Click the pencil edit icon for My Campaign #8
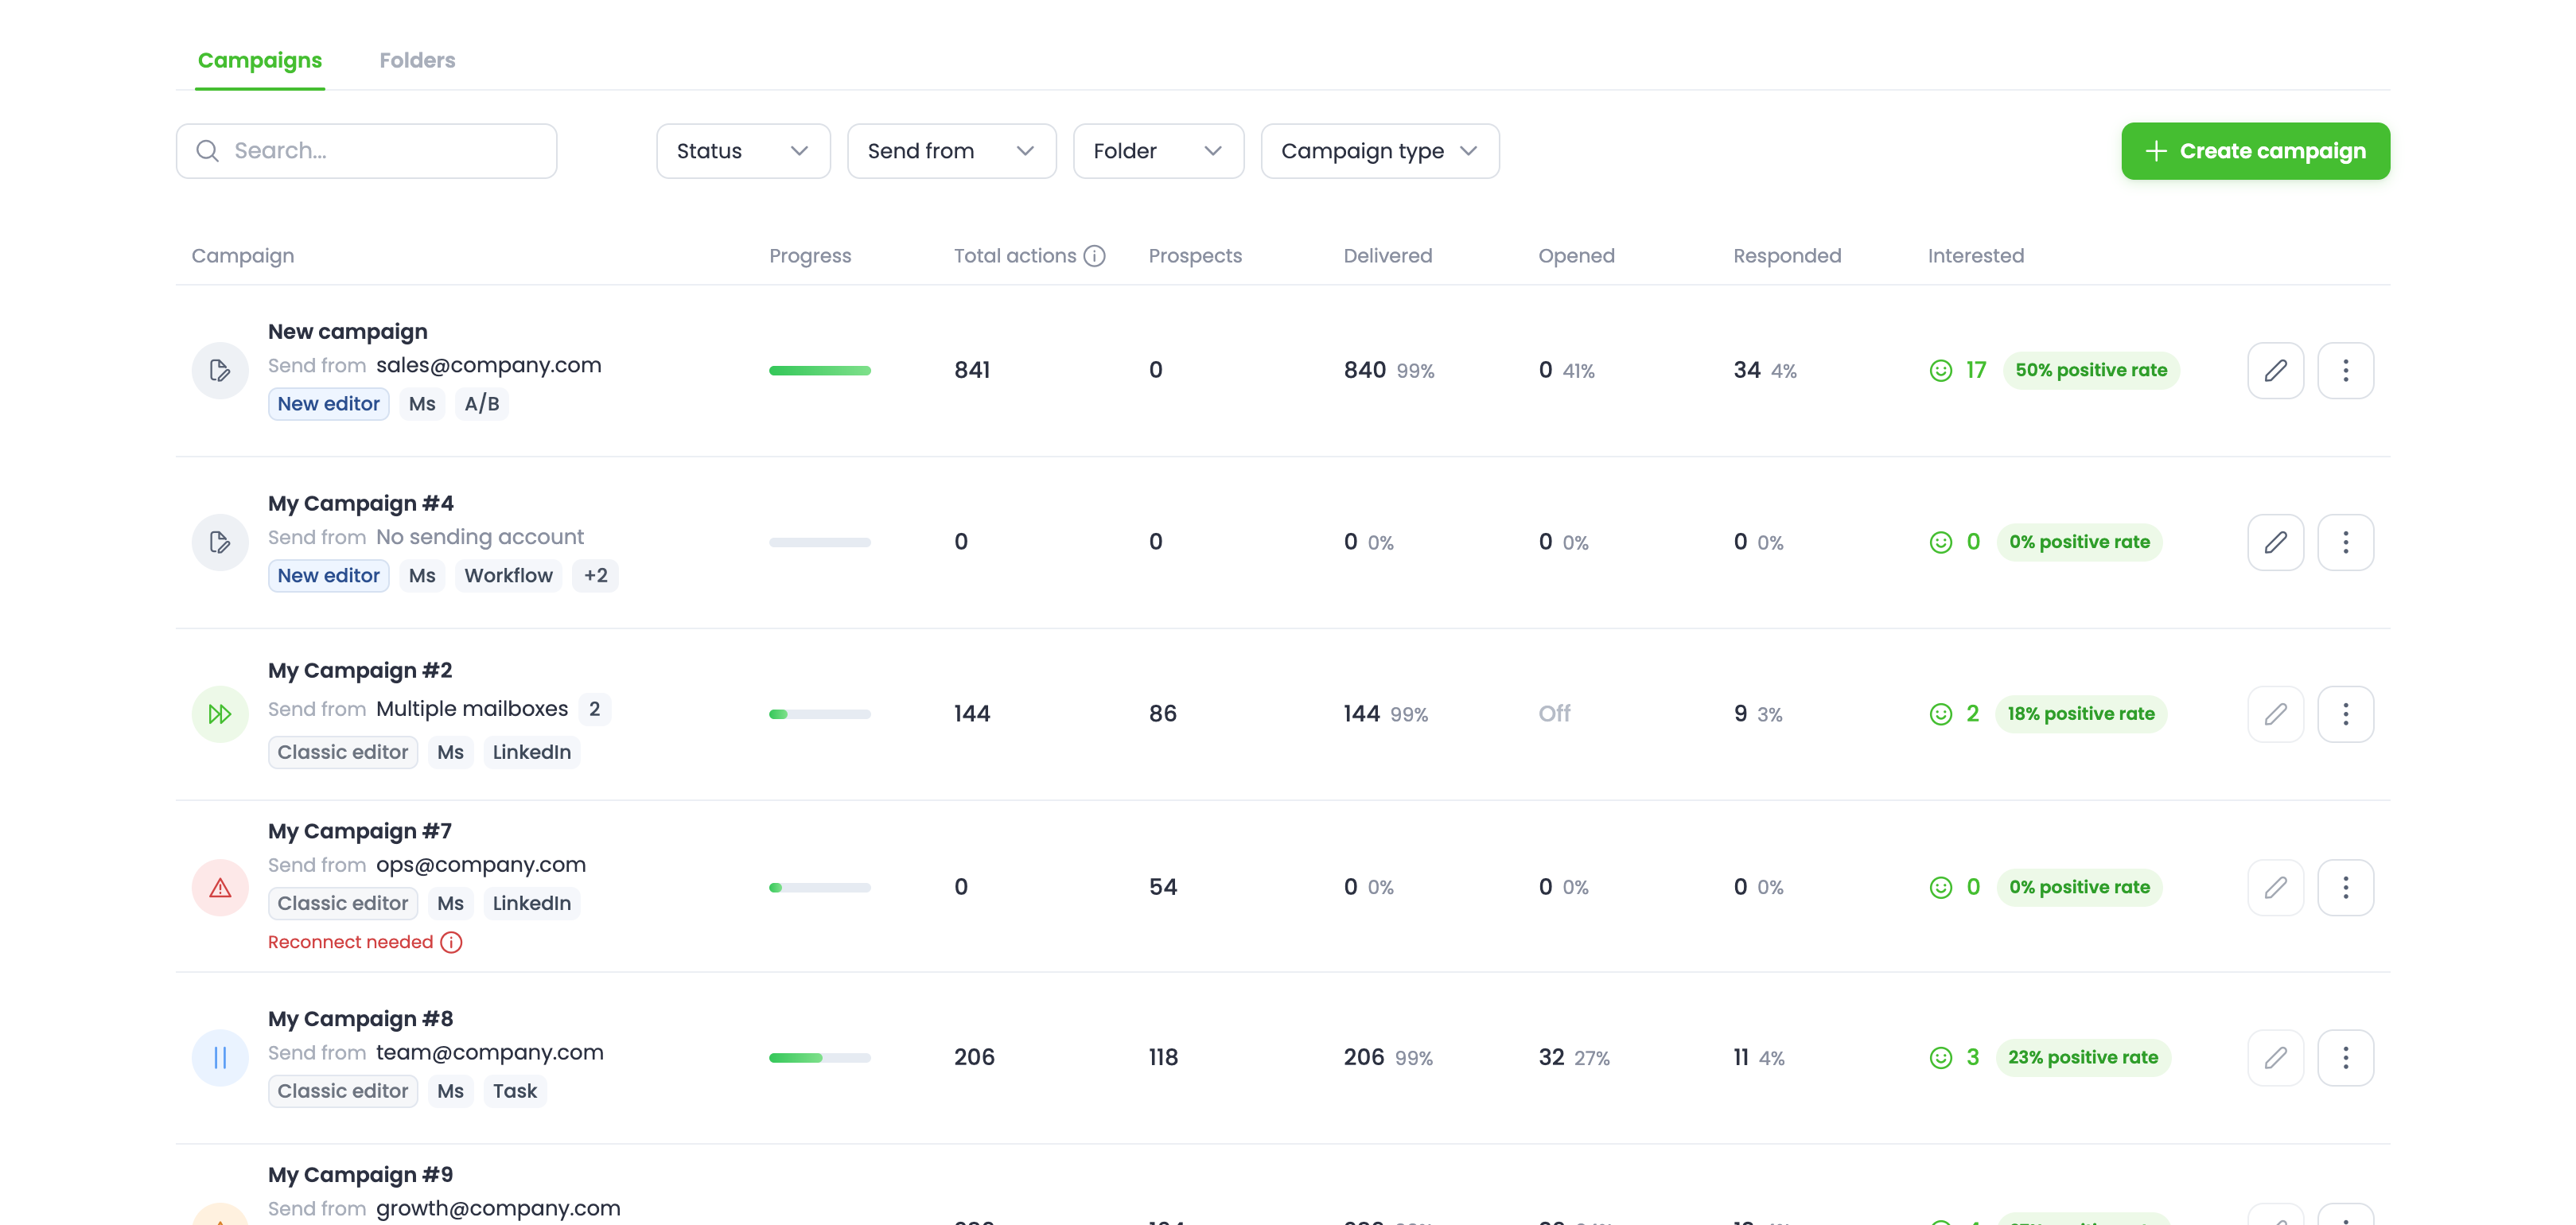 coord(2275,1057)
